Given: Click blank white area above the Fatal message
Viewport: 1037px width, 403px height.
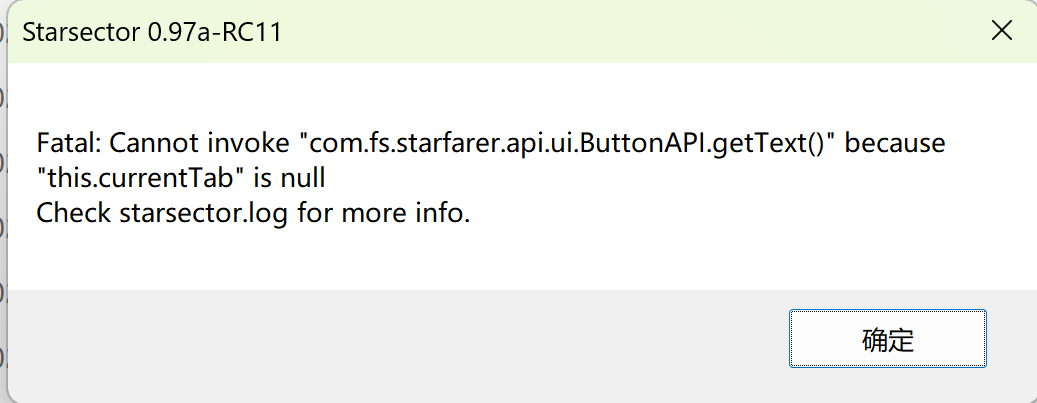Looking at the screenshot, I should (x=500, y=95).
